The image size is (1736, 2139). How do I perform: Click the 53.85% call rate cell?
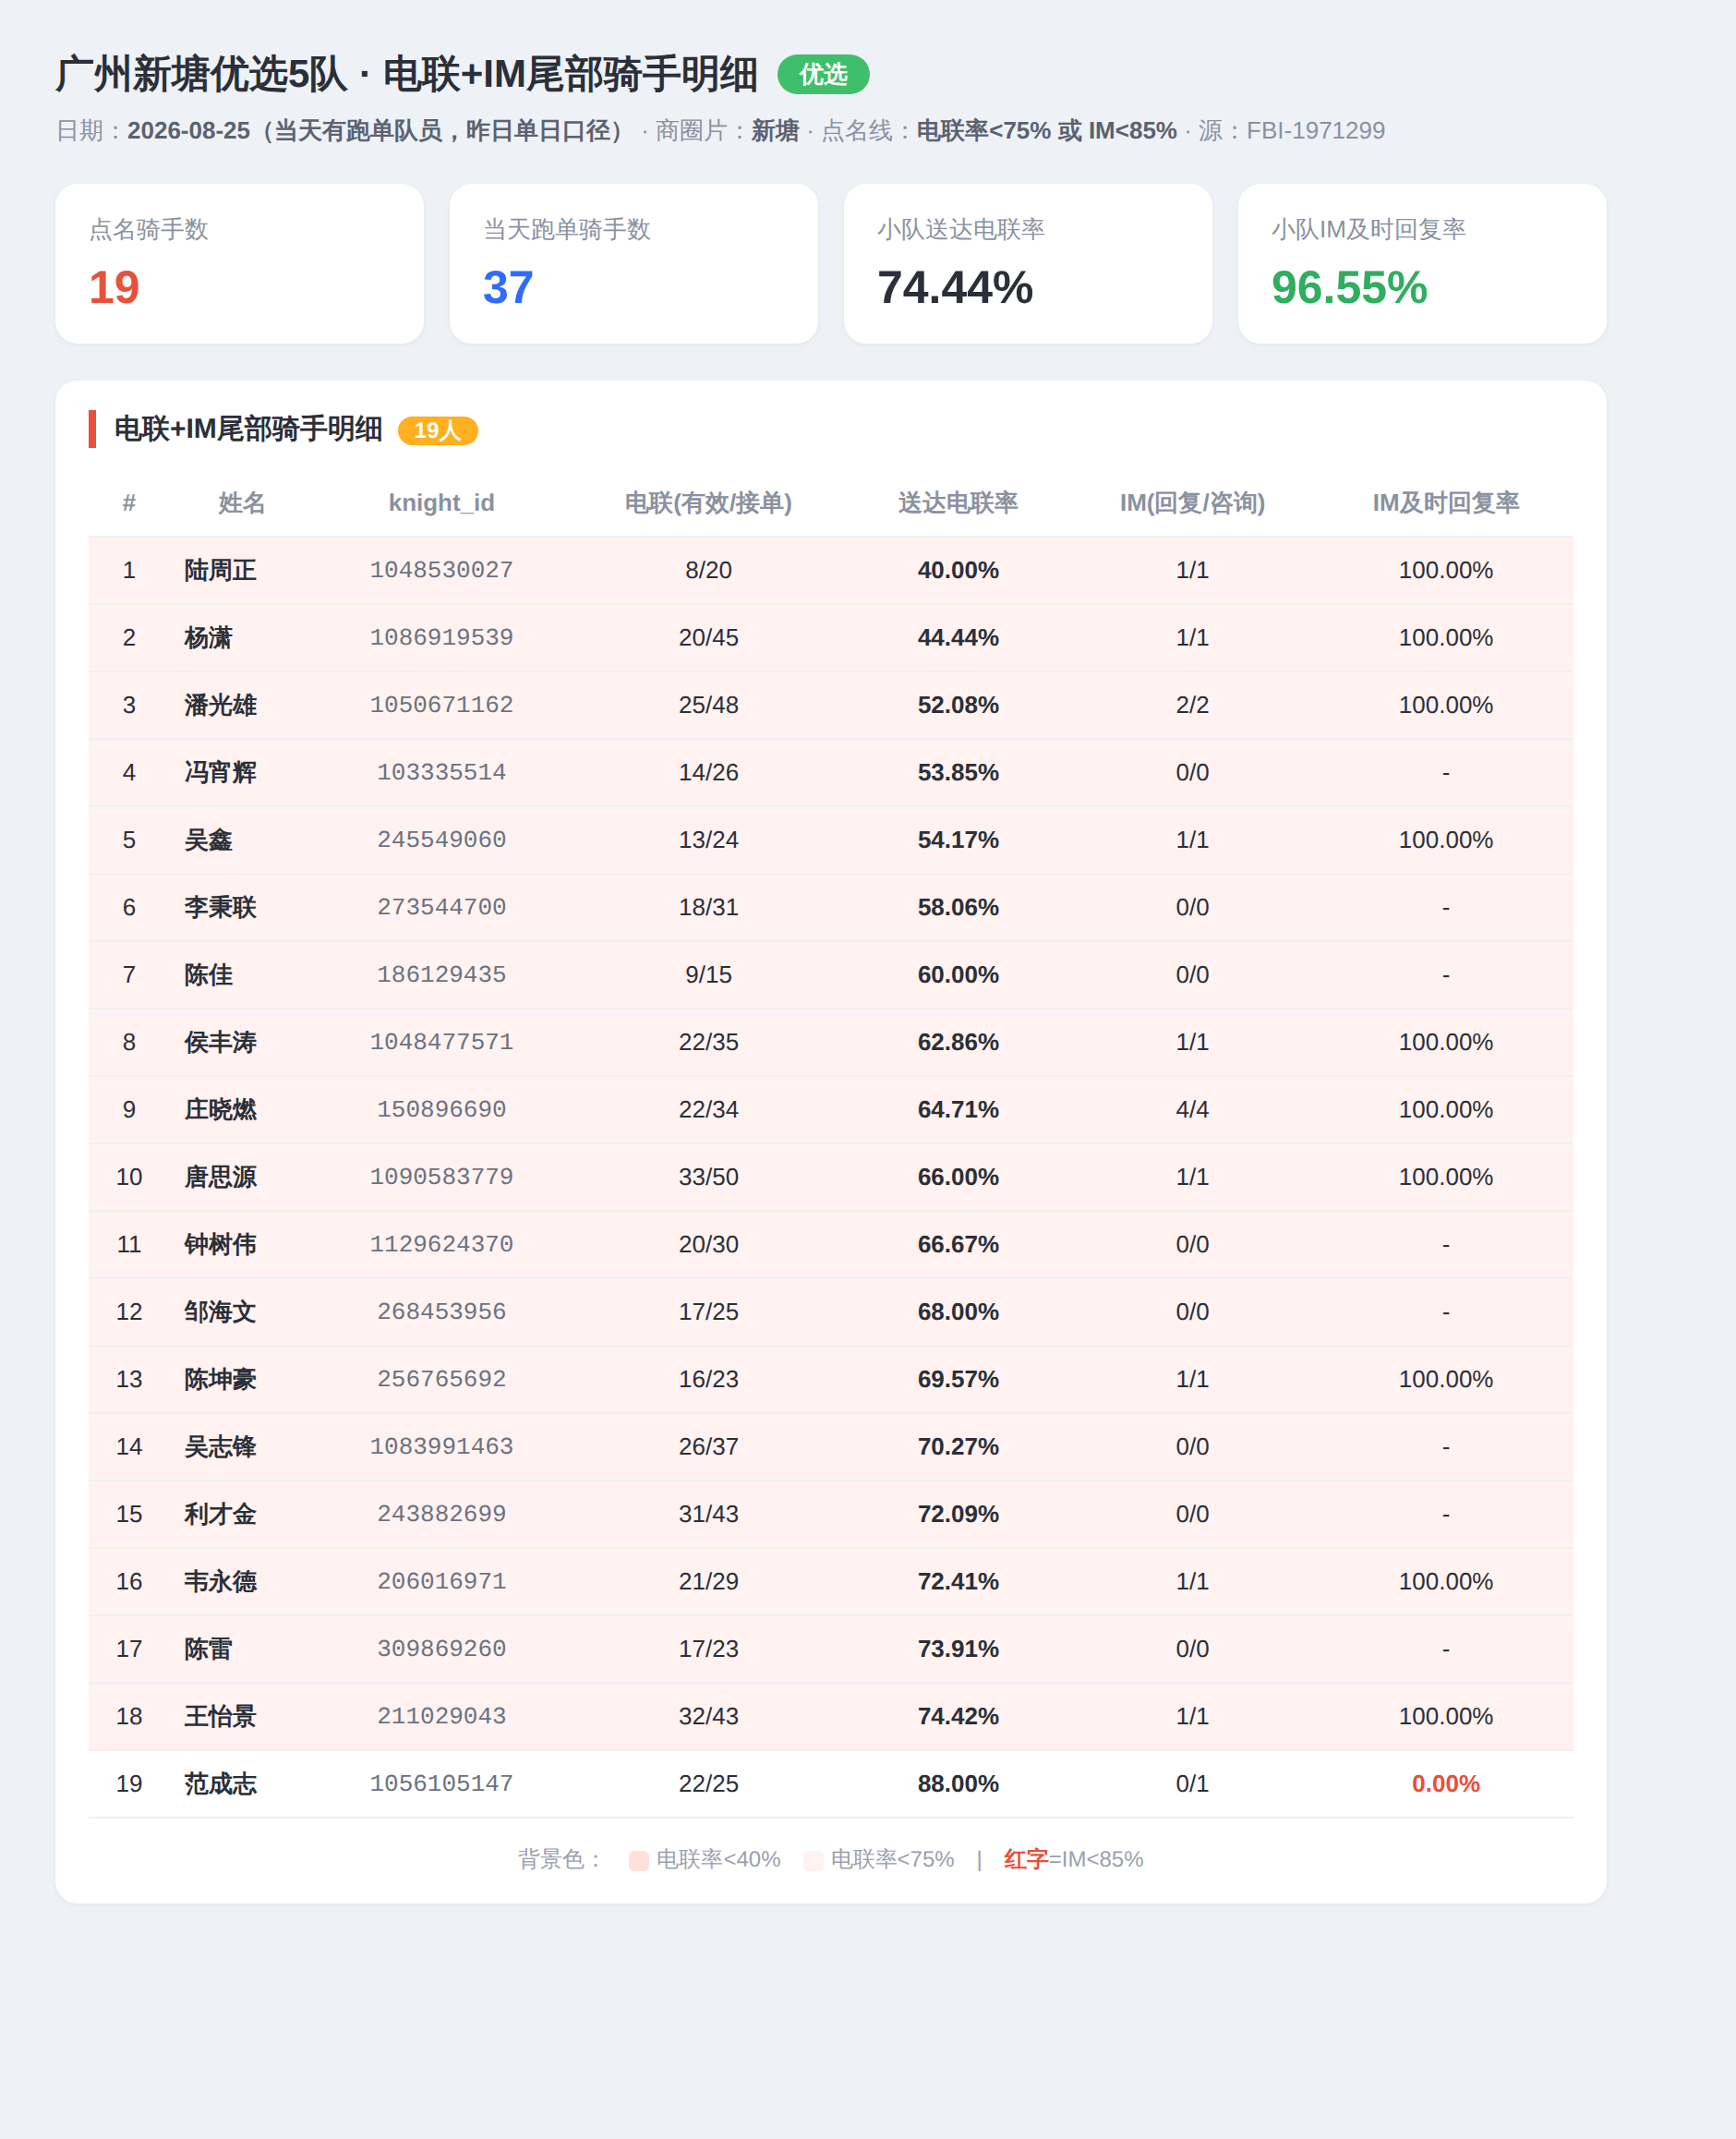958,773
